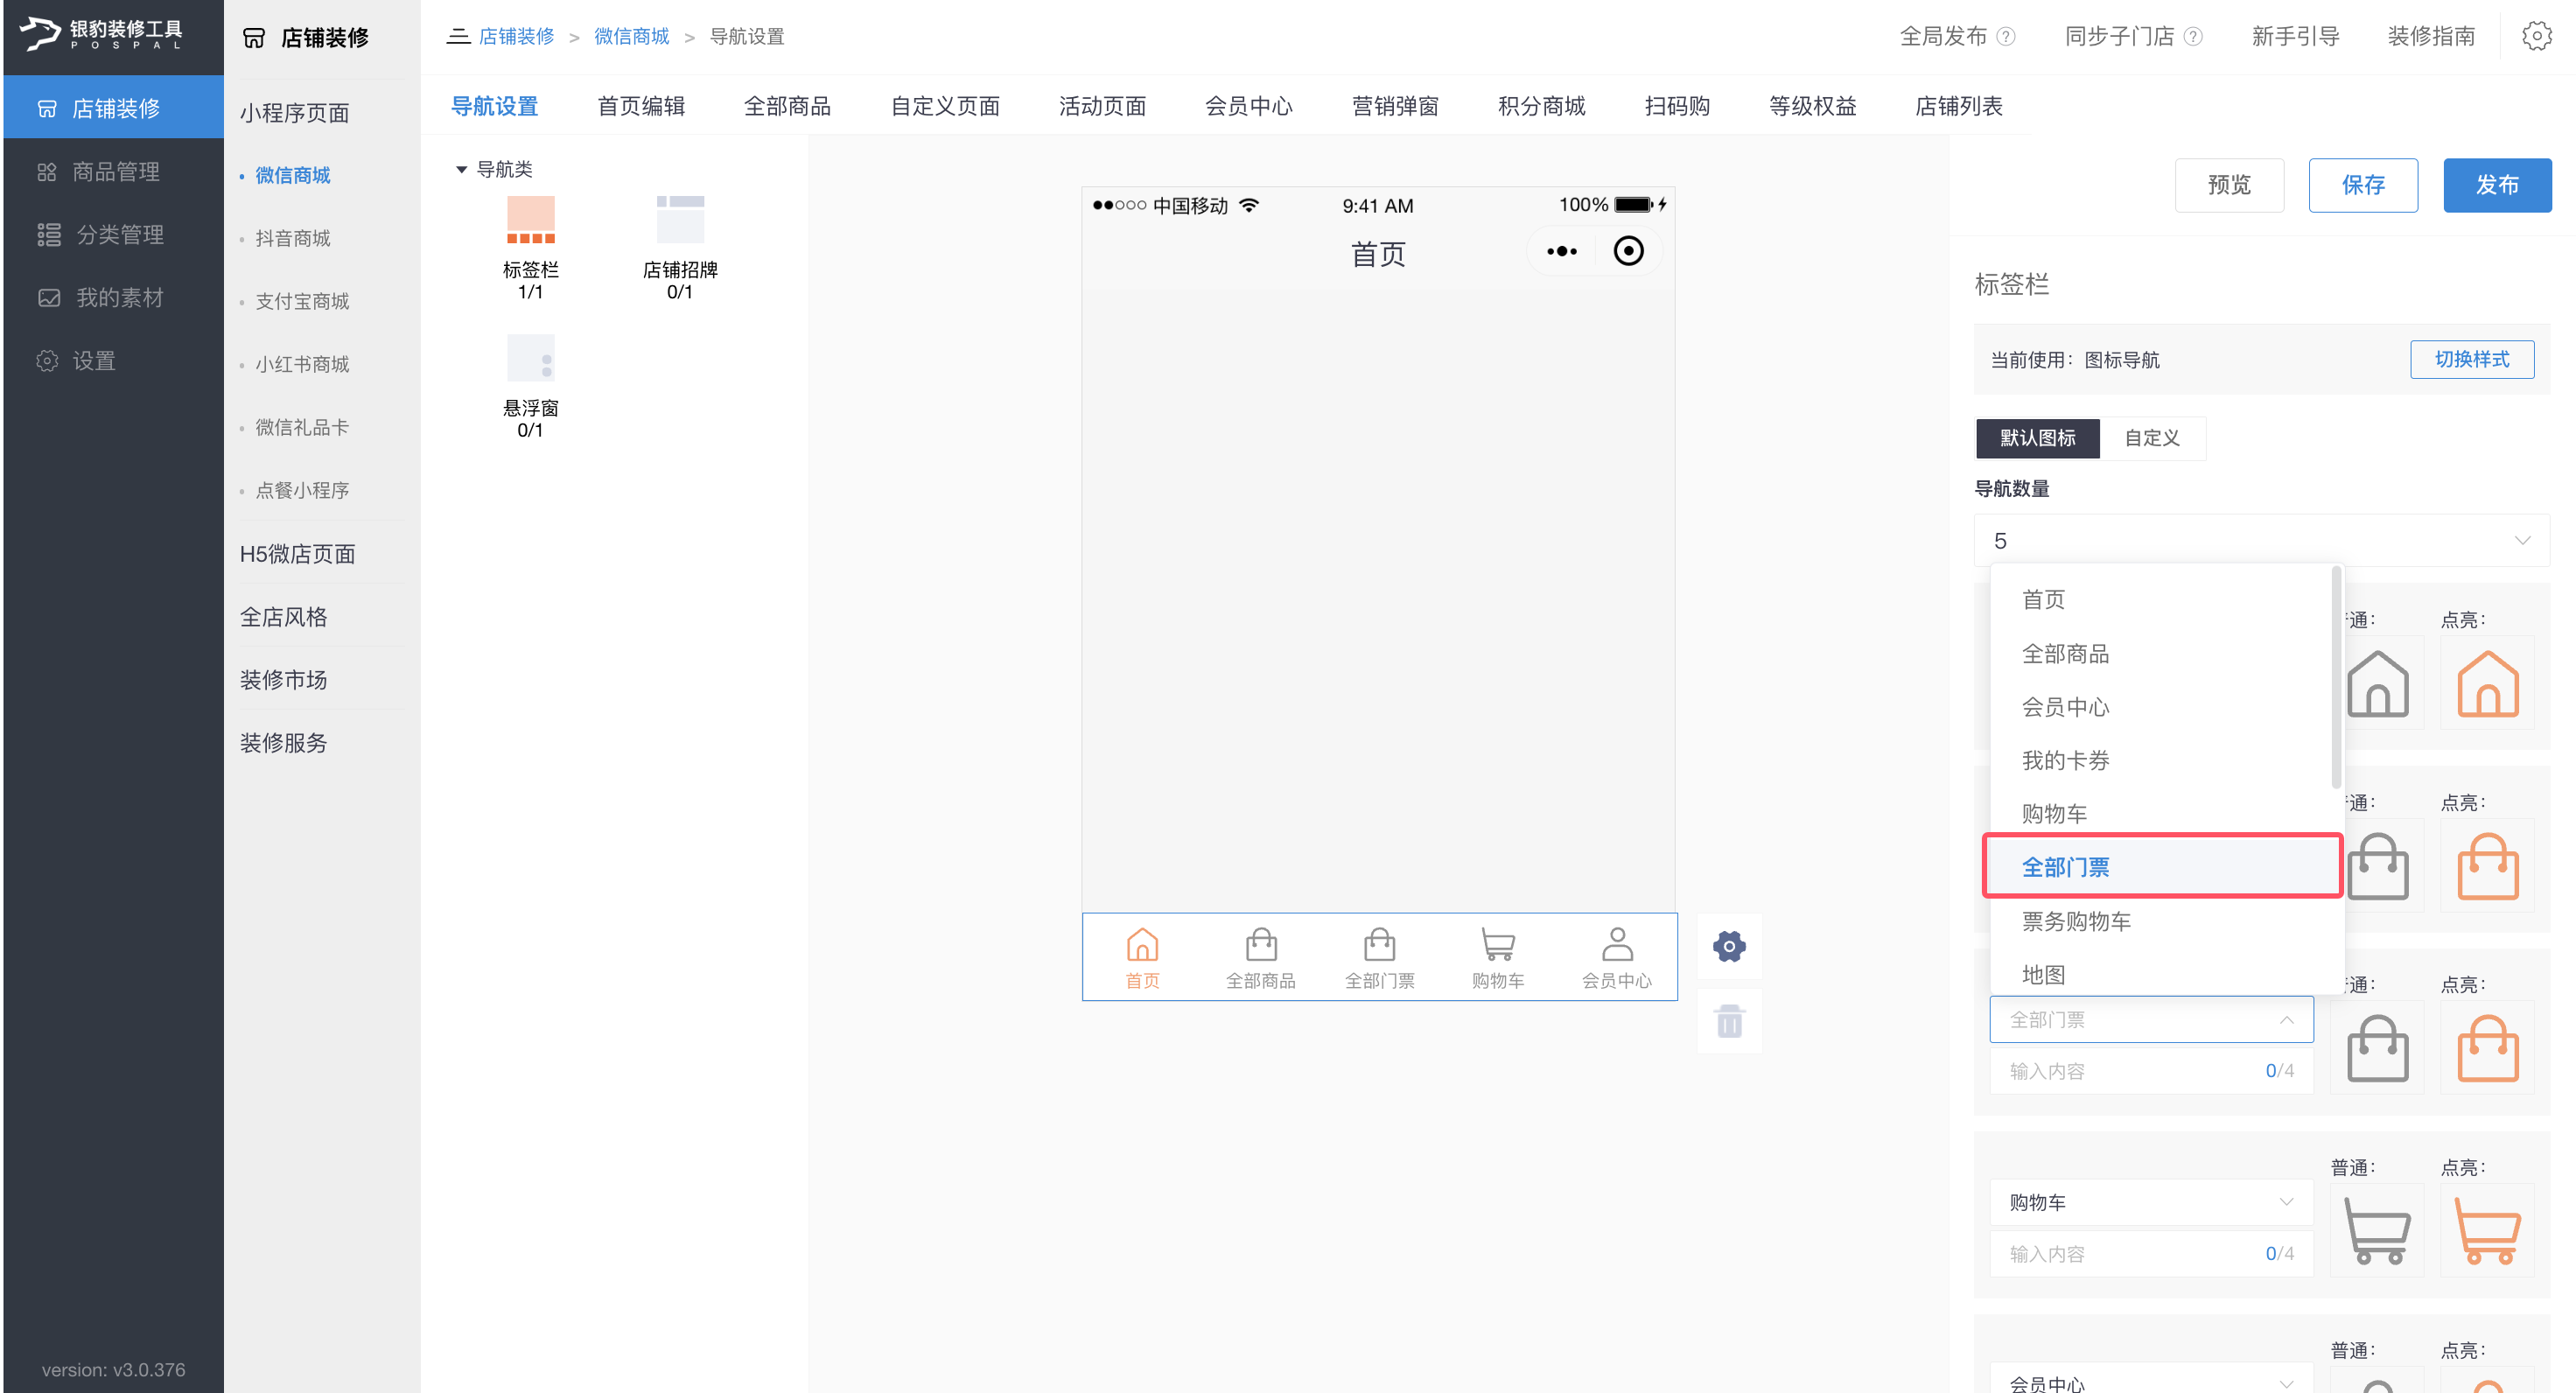Switch to the 自定义页面 tab
Screen dimensions: 2576x1393
[945, 106]
